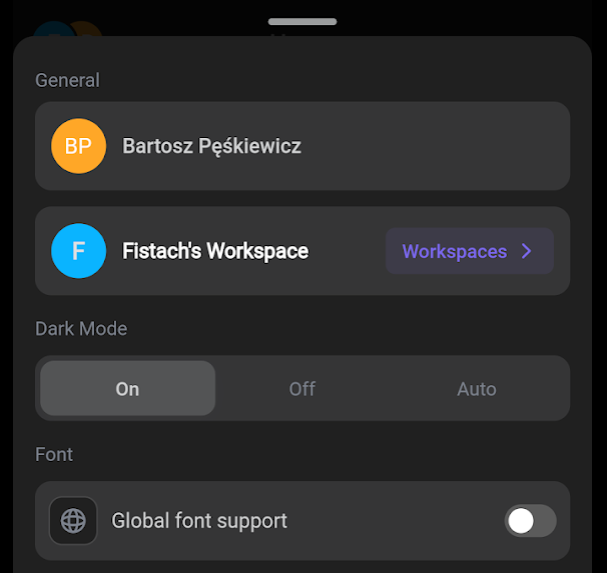Click the white knob of the font toggle

click(521, 521)
